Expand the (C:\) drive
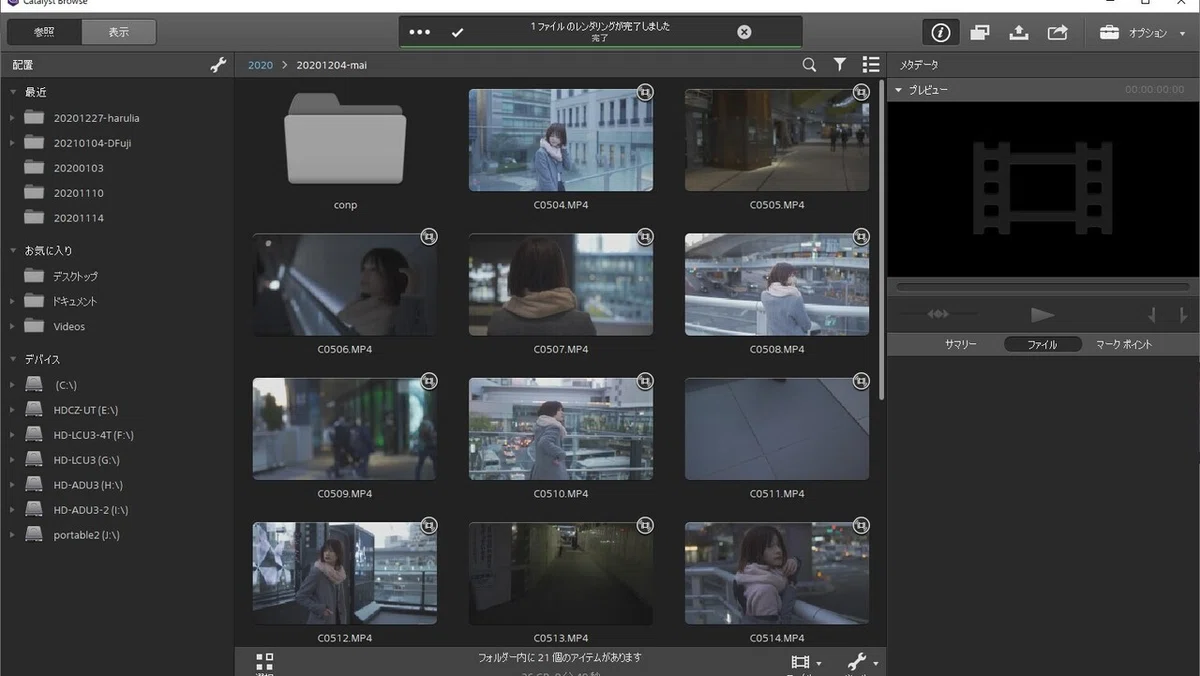 click(12, 384)
